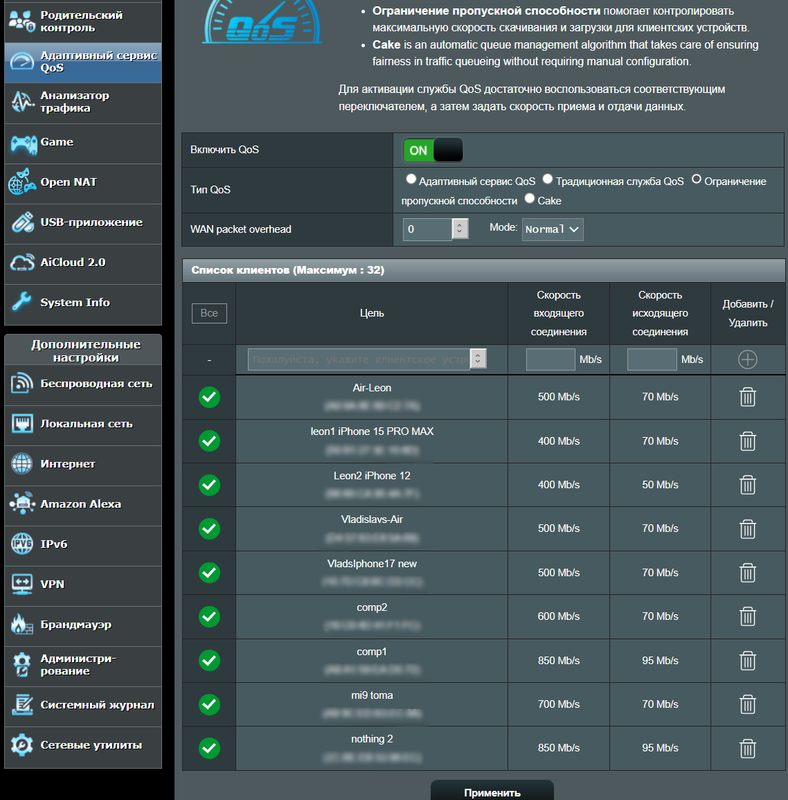Screen dimensions: 788x800
Task: Delete the comp2 client entry
Action: tap(748, 616)
